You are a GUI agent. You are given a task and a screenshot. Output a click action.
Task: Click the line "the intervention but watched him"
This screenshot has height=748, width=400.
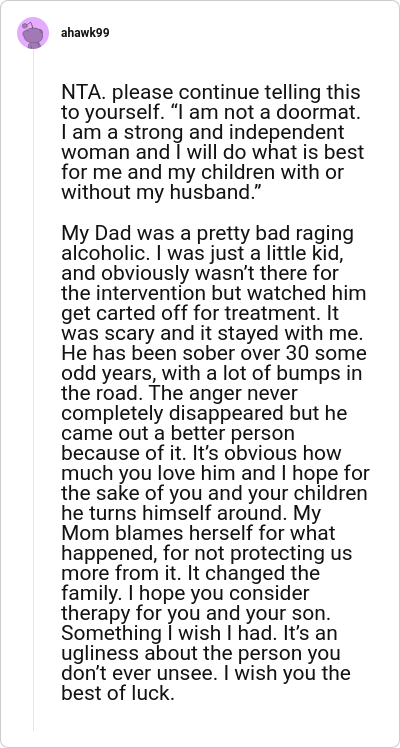(214, 292)
